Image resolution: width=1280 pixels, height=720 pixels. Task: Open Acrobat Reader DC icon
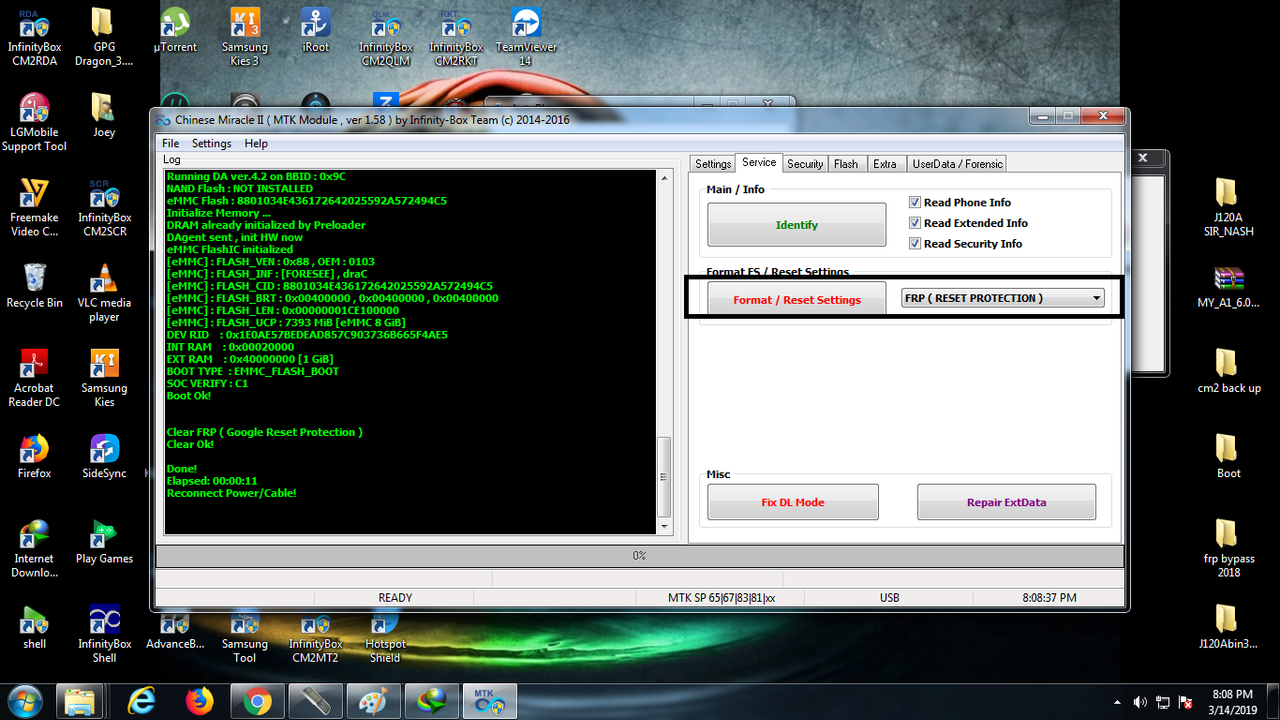[x=35, y=378]
